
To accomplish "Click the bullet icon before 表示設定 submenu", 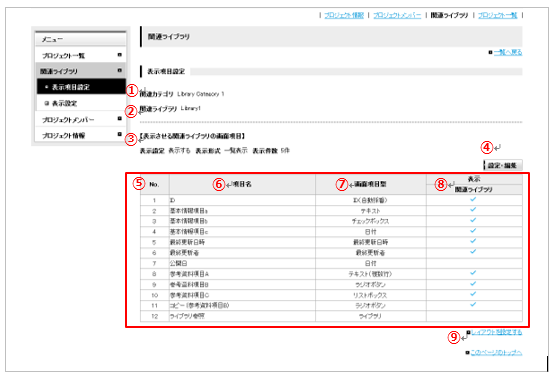I will (47, 103).
